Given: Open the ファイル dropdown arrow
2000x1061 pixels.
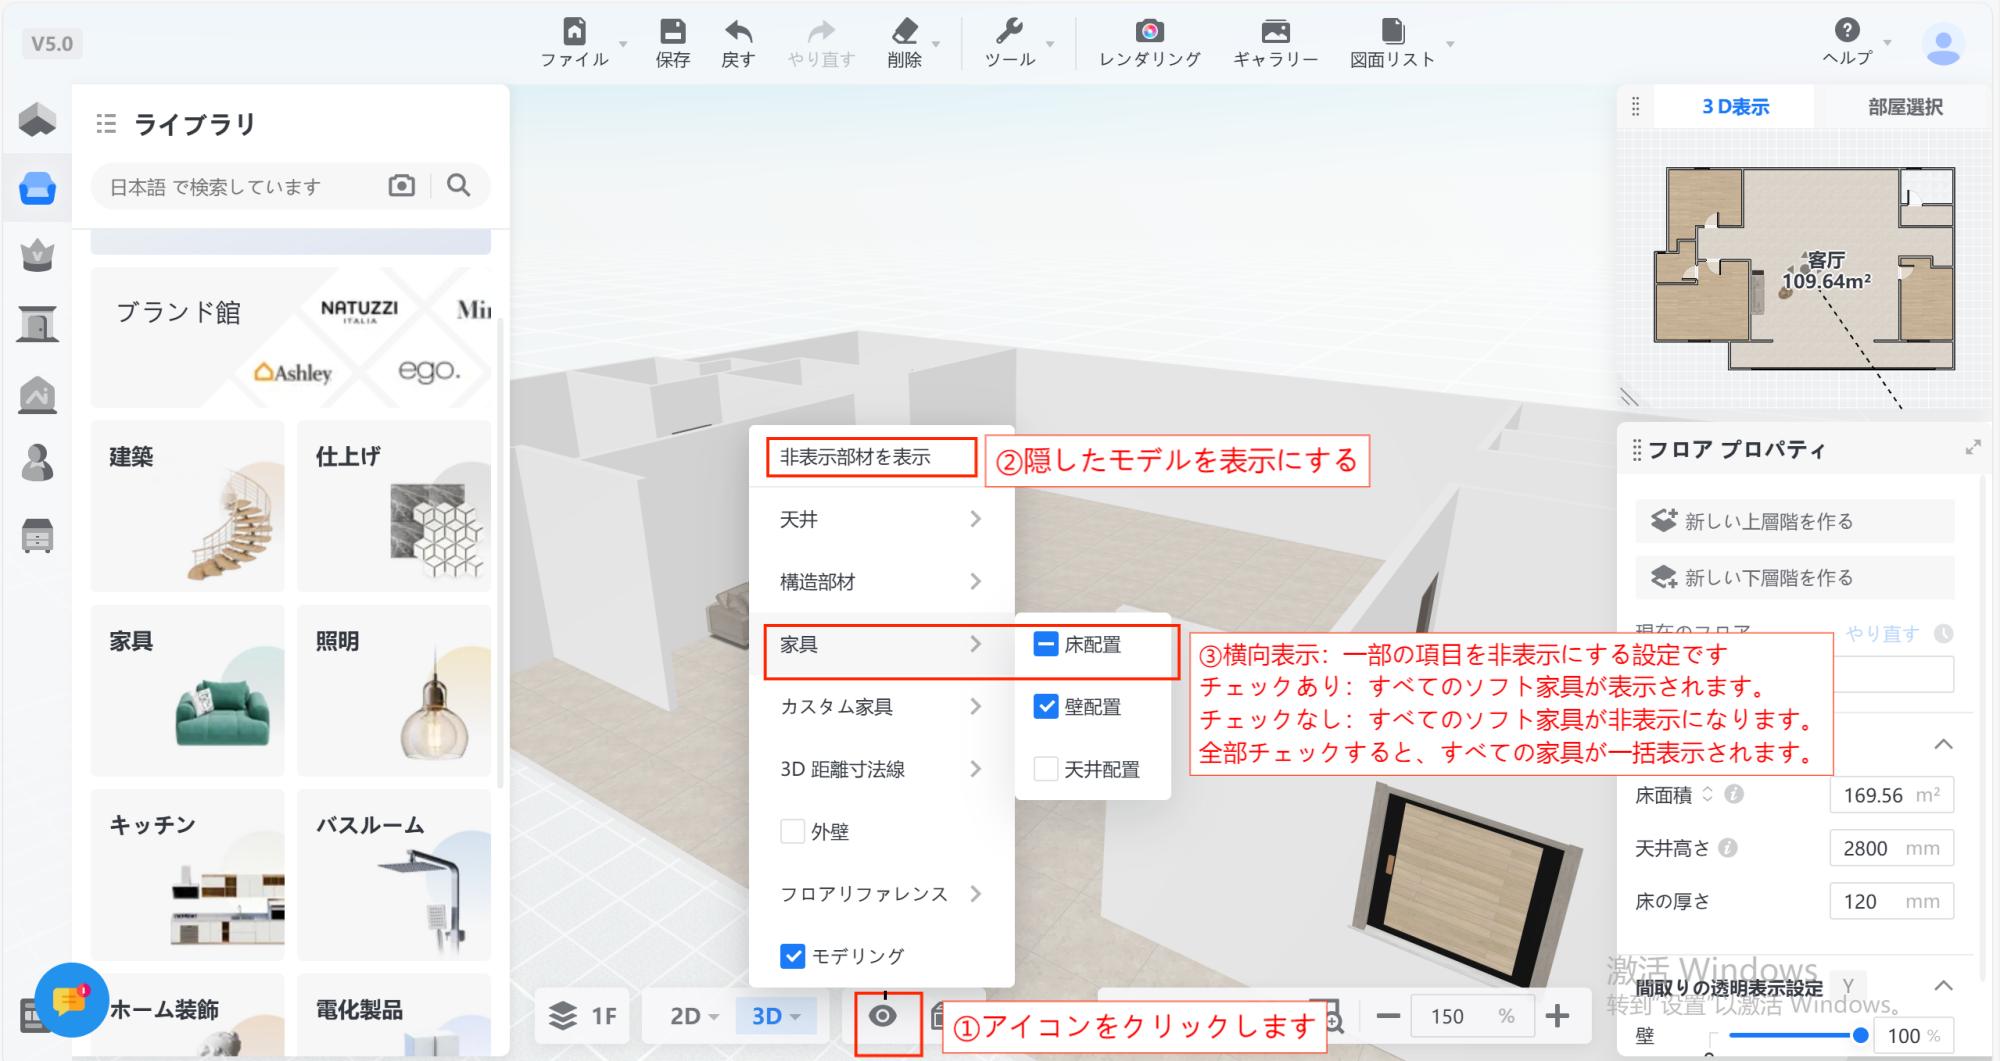Looking at the screenshot, I should 623,44.
